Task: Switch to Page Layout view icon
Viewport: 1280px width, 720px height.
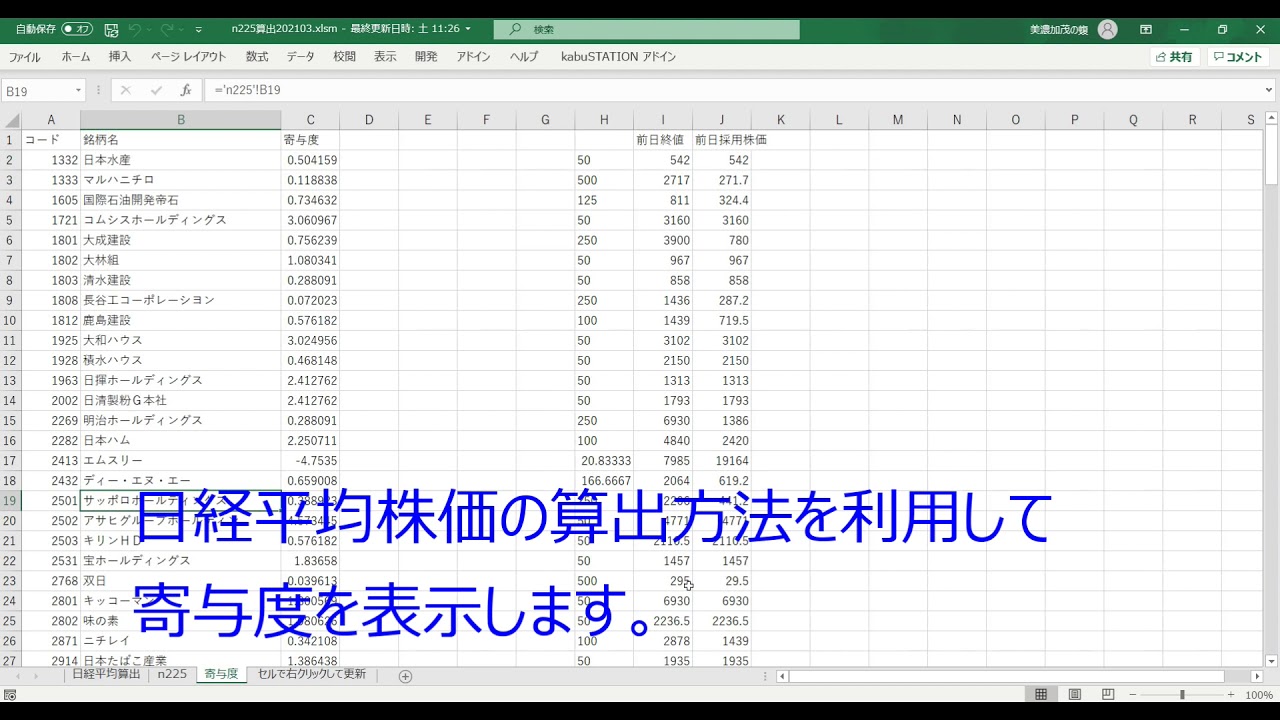Action: pyautogui.click(x=1074, y=695)
